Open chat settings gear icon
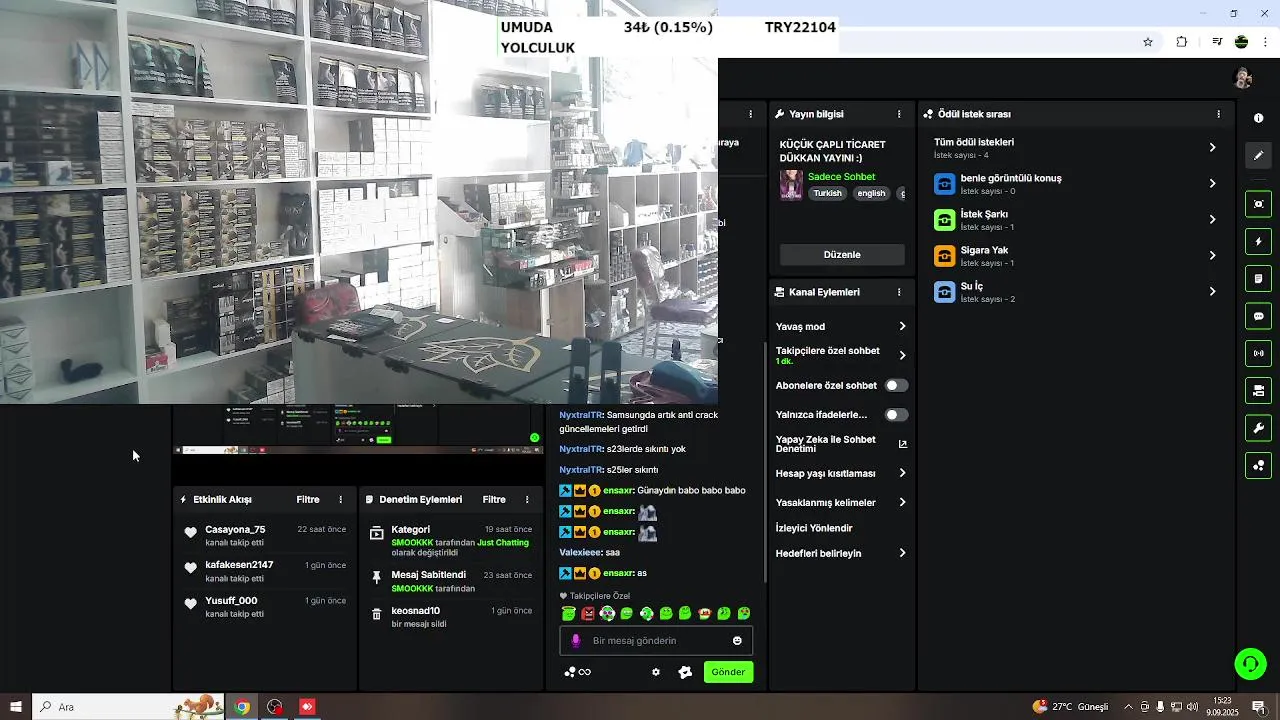Viewport: 1280px width, 720px height. tap(656, 672)
